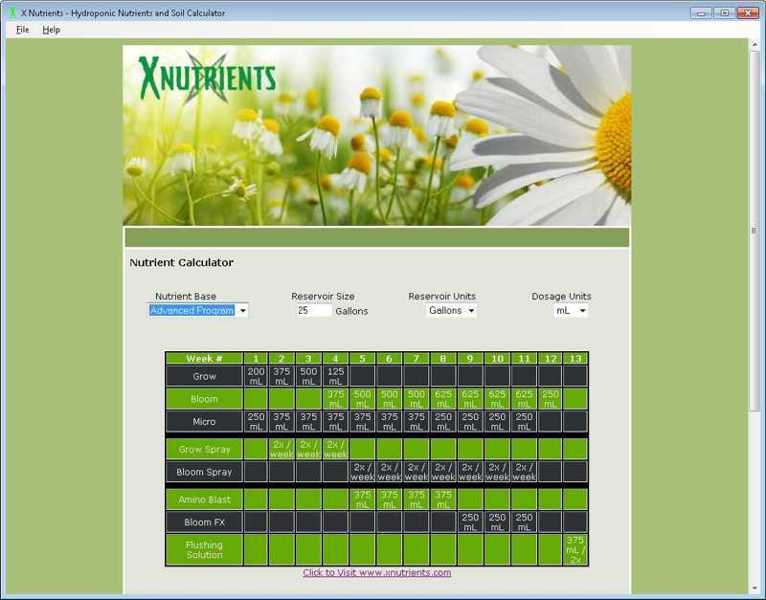Image resolution: width=766 pixels, height=600 pixels.
Task: Select the Bloom Spray row label
Action: (204, 472)
